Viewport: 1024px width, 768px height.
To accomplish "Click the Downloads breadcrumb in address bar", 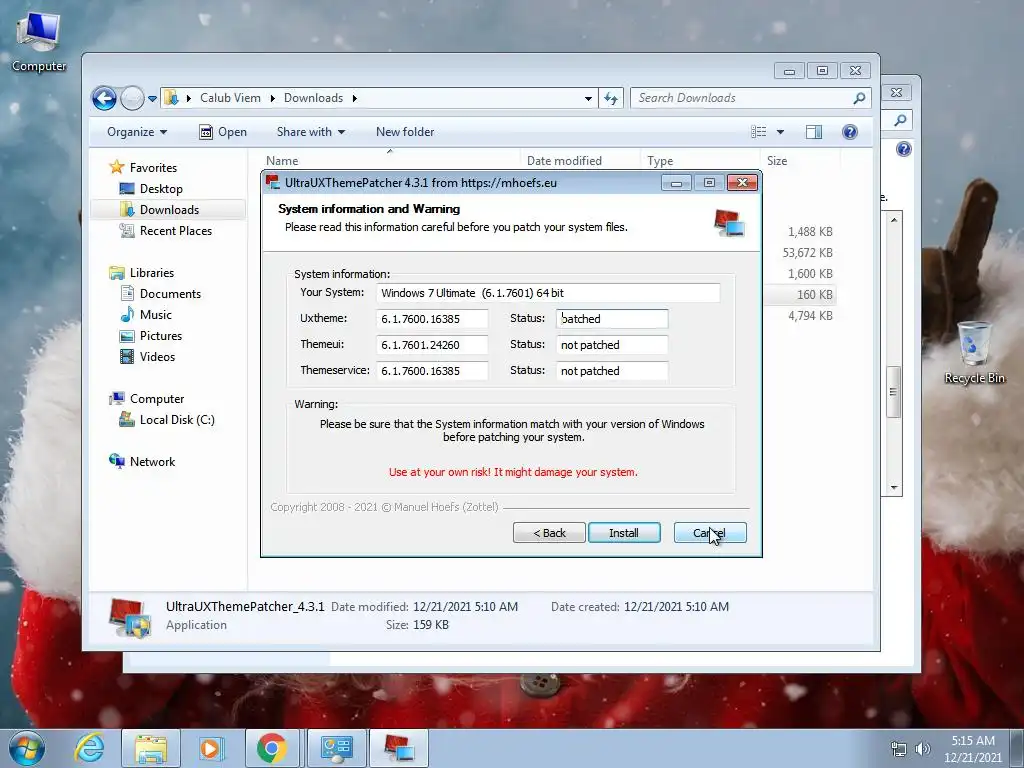I will 313,98.
